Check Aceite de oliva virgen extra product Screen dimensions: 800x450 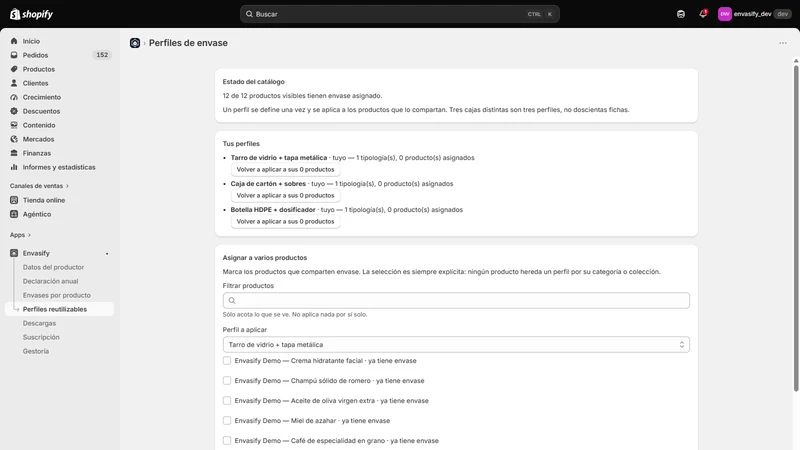[x=227, y=401]
